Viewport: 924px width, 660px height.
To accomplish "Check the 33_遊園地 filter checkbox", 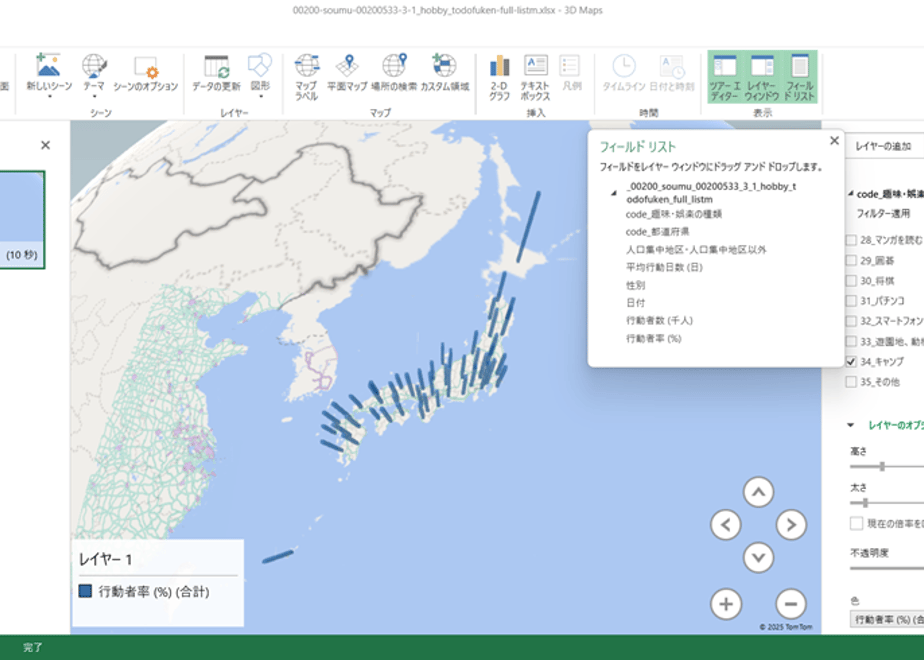I will coord(851,341).
